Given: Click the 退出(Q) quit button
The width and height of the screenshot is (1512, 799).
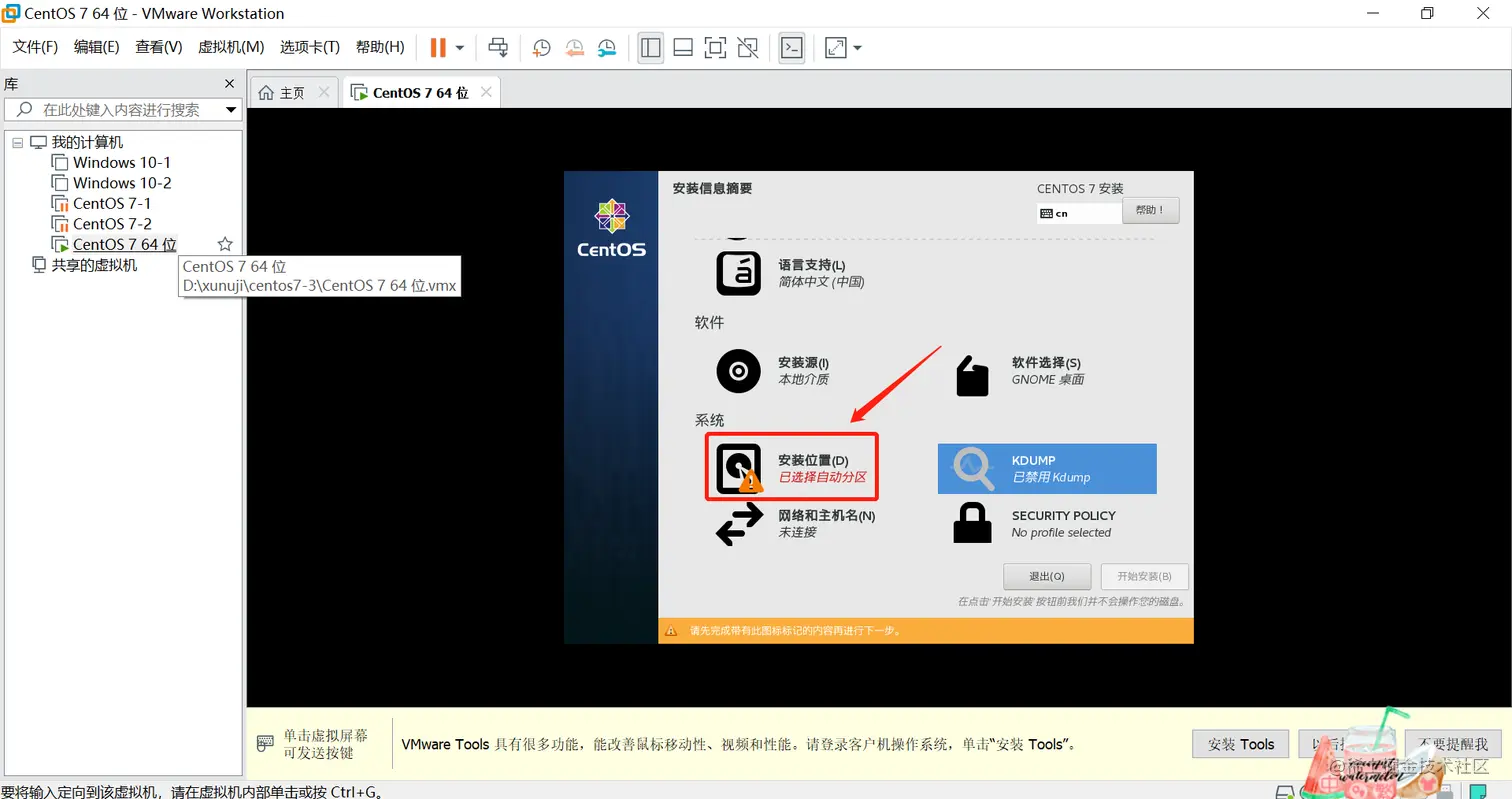Looking at the screenshot, I should click(x=1047, y=577).
